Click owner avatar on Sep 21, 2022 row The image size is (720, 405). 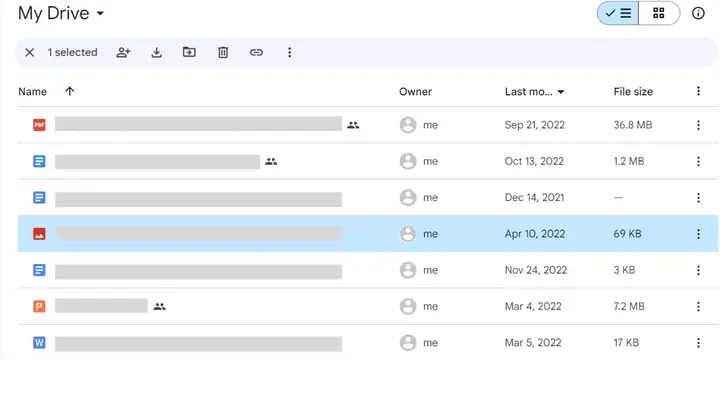tap(408, 125)
